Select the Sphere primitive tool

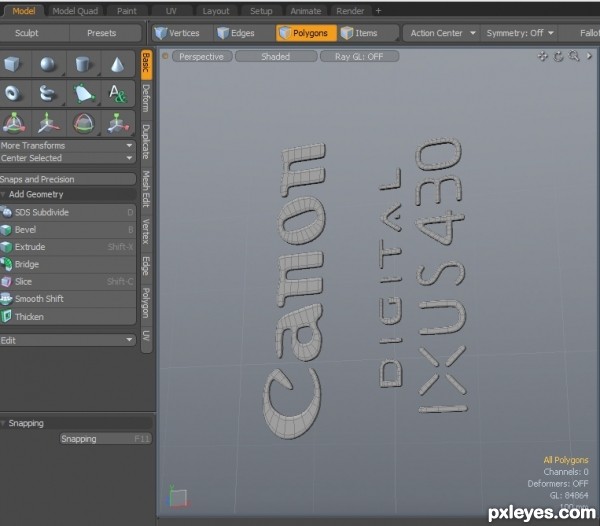coord(48,64)
